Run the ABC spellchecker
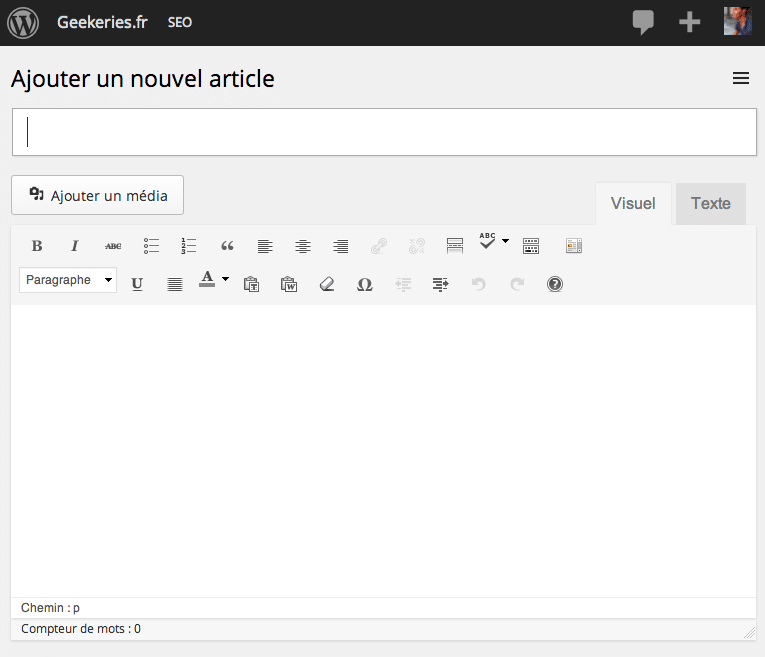765x657 pixels. [x=487, y=241]
